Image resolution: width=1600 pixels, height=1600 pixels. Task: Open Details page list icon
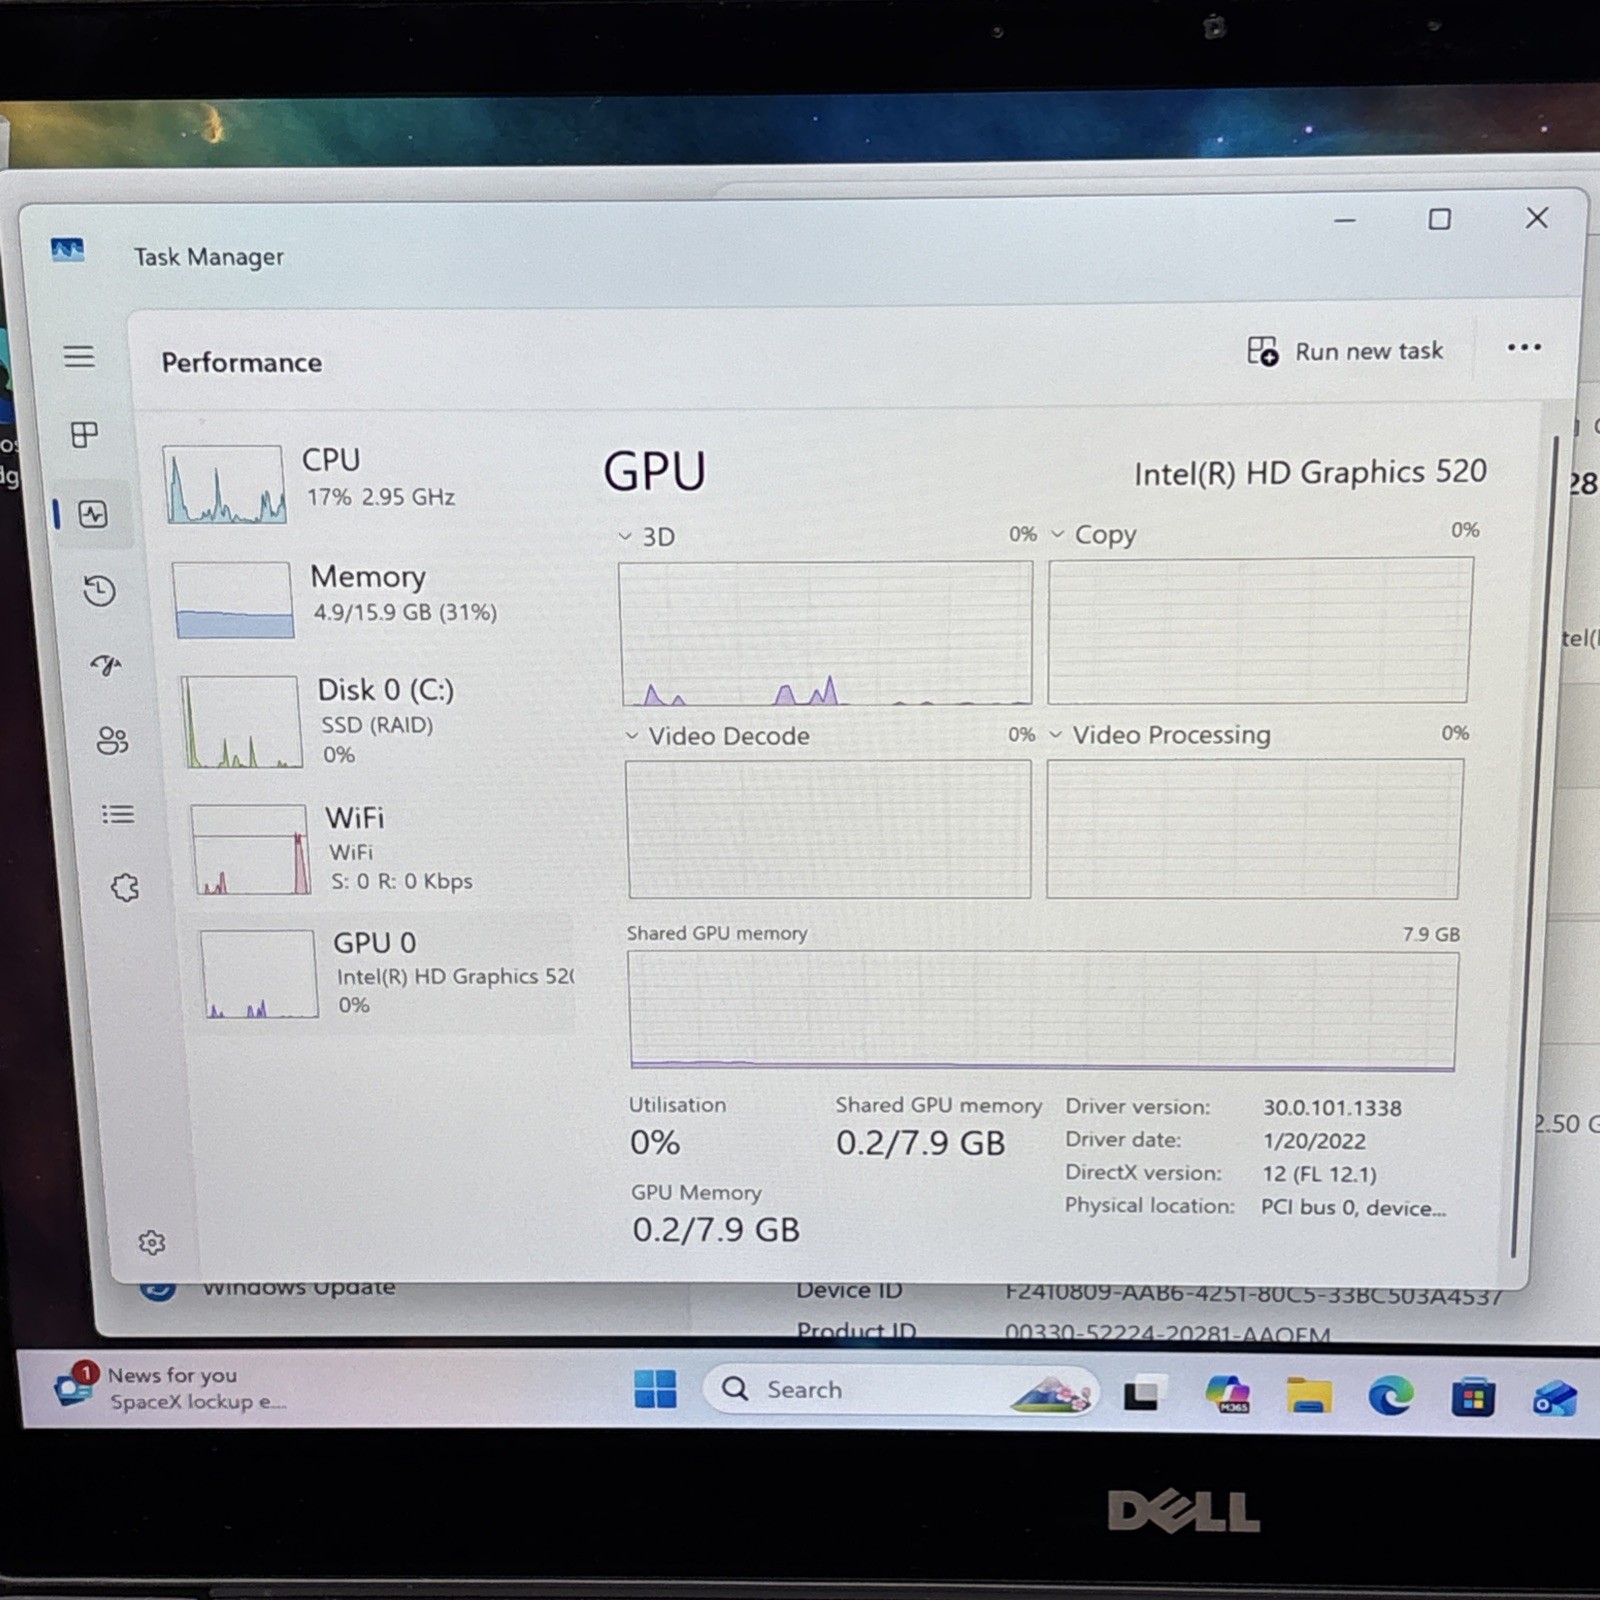point(118,814)
